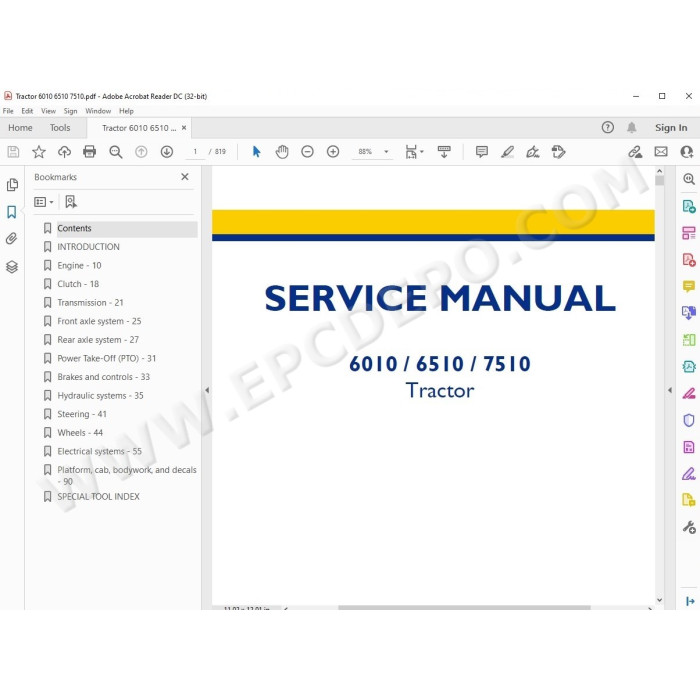Share a link to this file
The width and height of the screenshot is (700, 700).
[x=635, y=152]
